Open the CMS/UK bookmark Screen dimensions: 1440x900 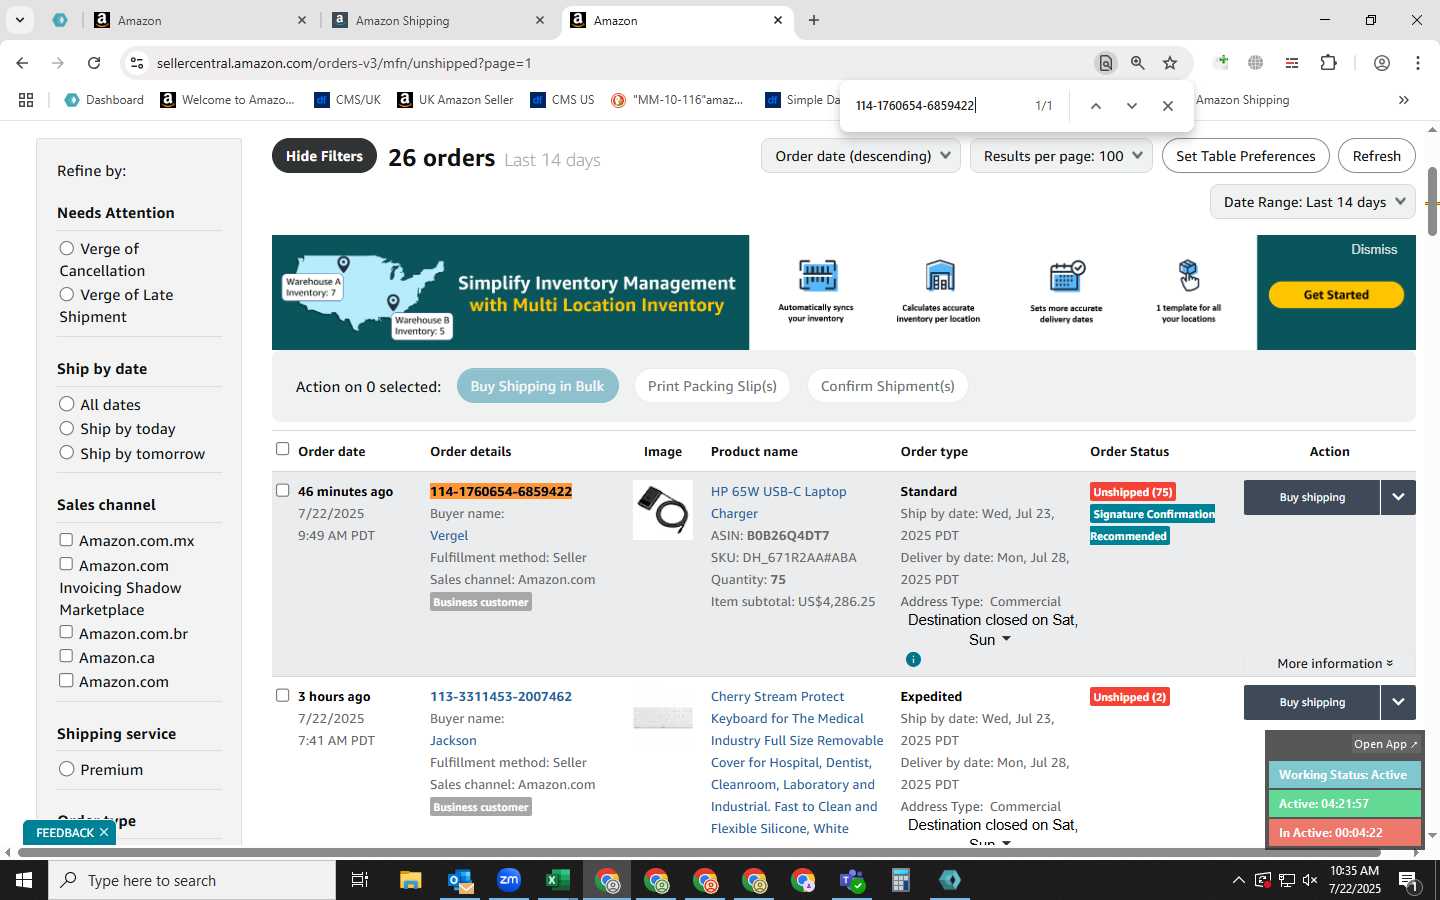tap(347, 100)
